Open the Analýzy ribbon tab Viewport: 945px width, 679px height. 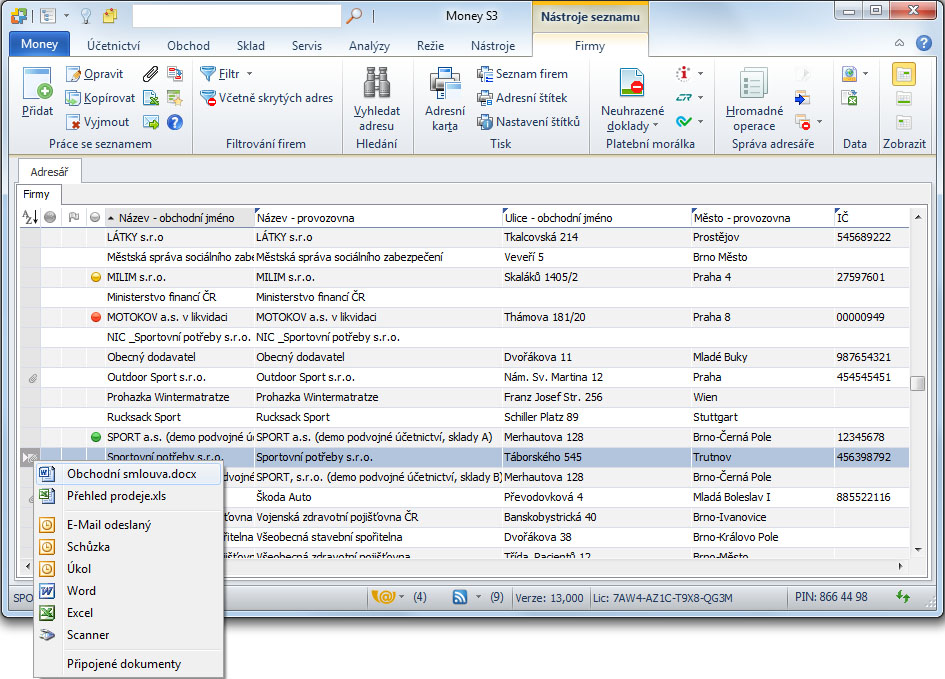pos(369,46)
